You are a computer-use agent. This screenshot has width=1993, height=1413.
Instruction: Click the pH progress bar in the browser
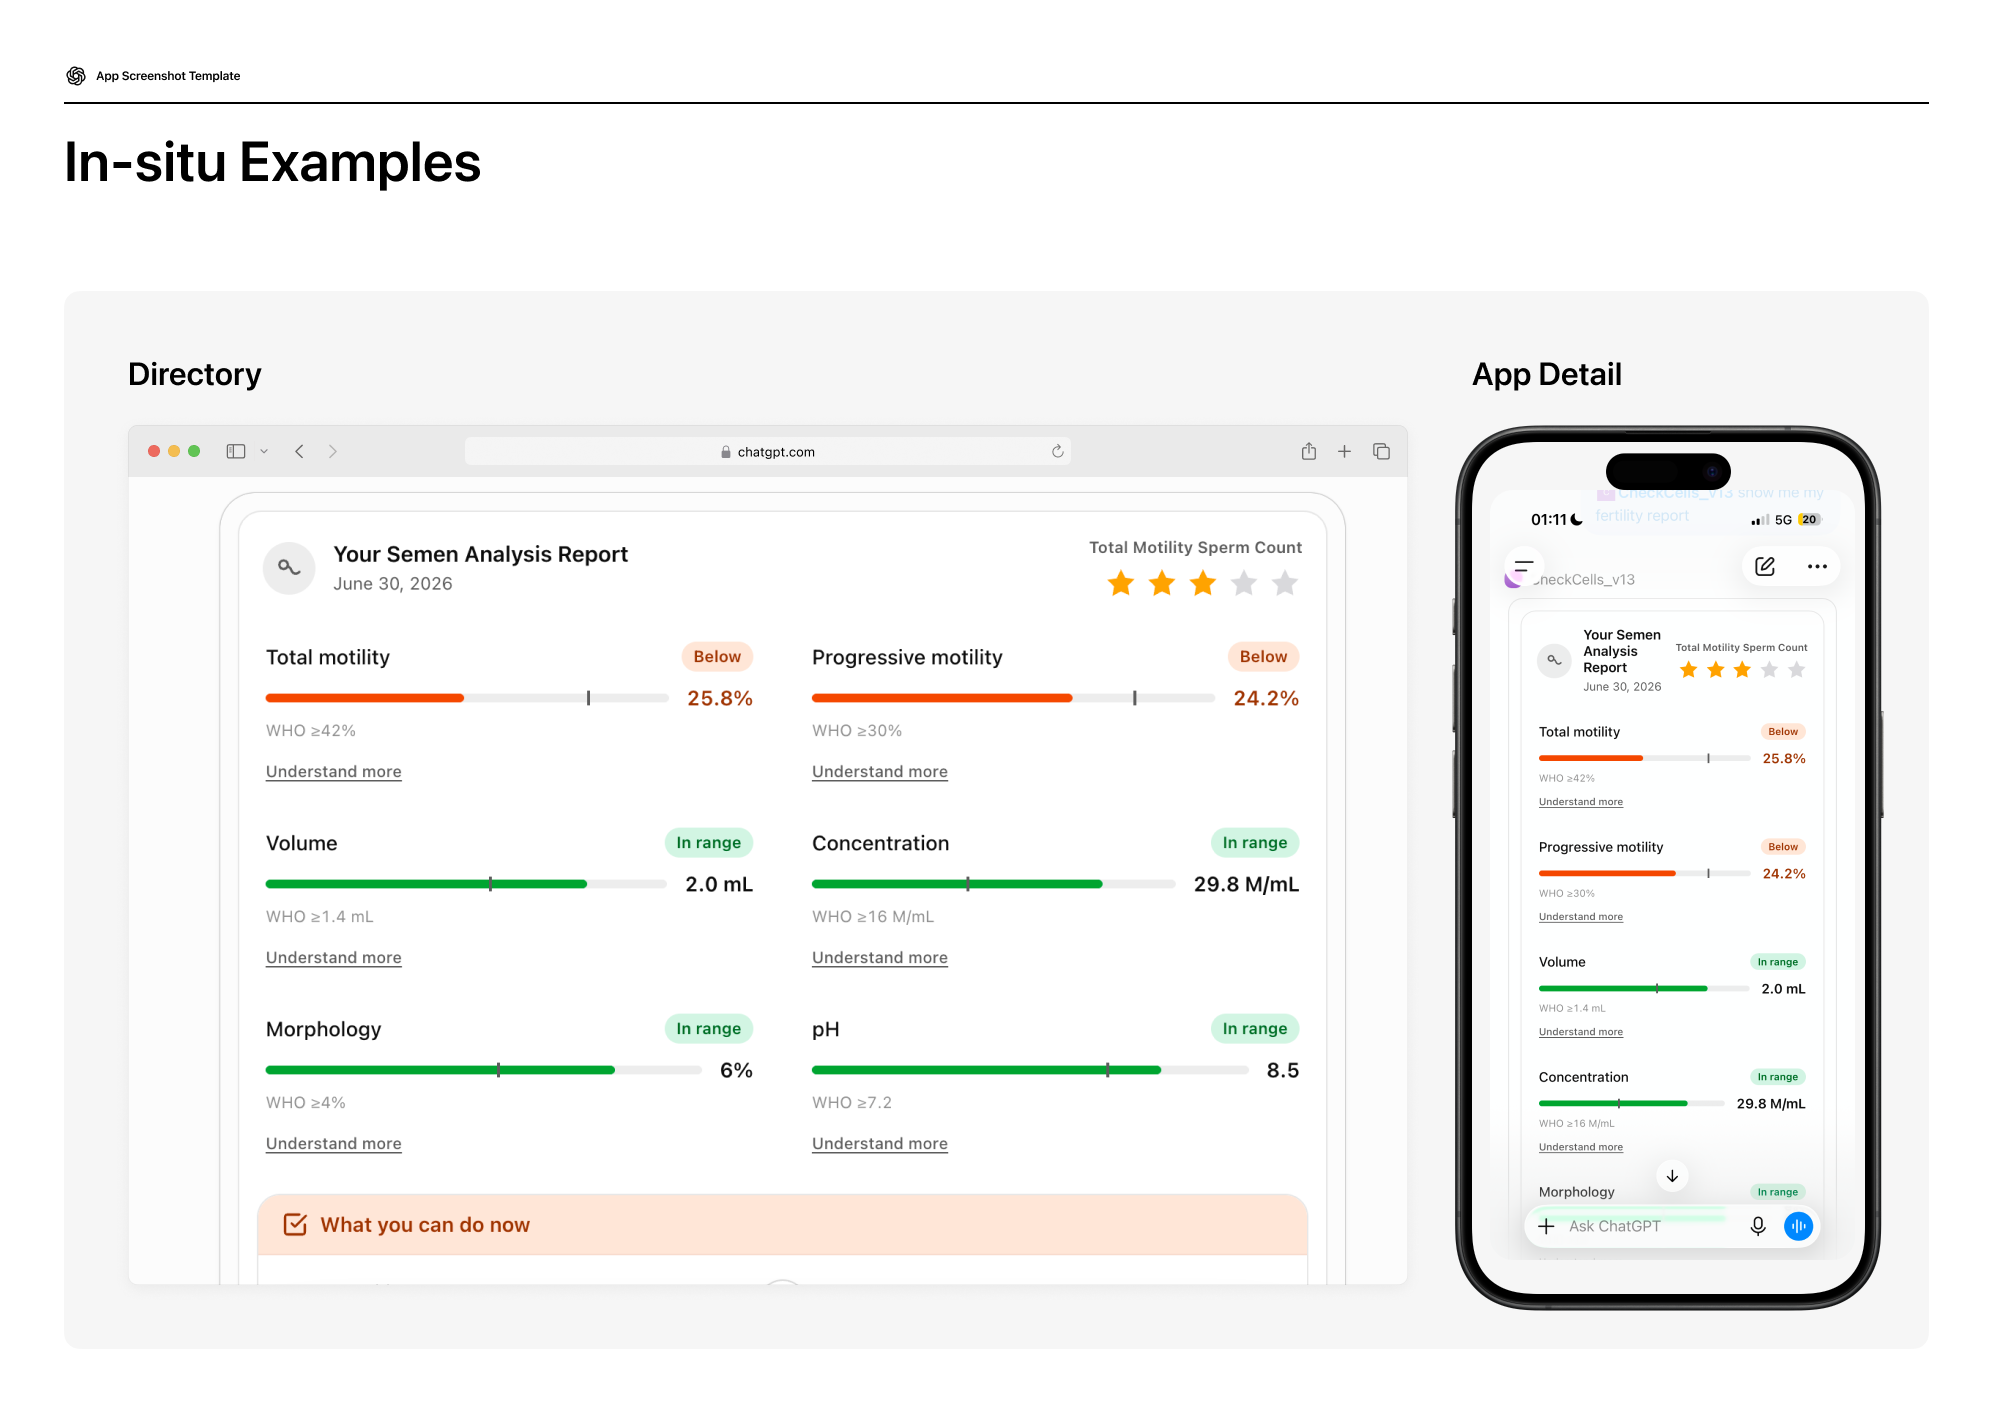[x=1030, y=1070]
